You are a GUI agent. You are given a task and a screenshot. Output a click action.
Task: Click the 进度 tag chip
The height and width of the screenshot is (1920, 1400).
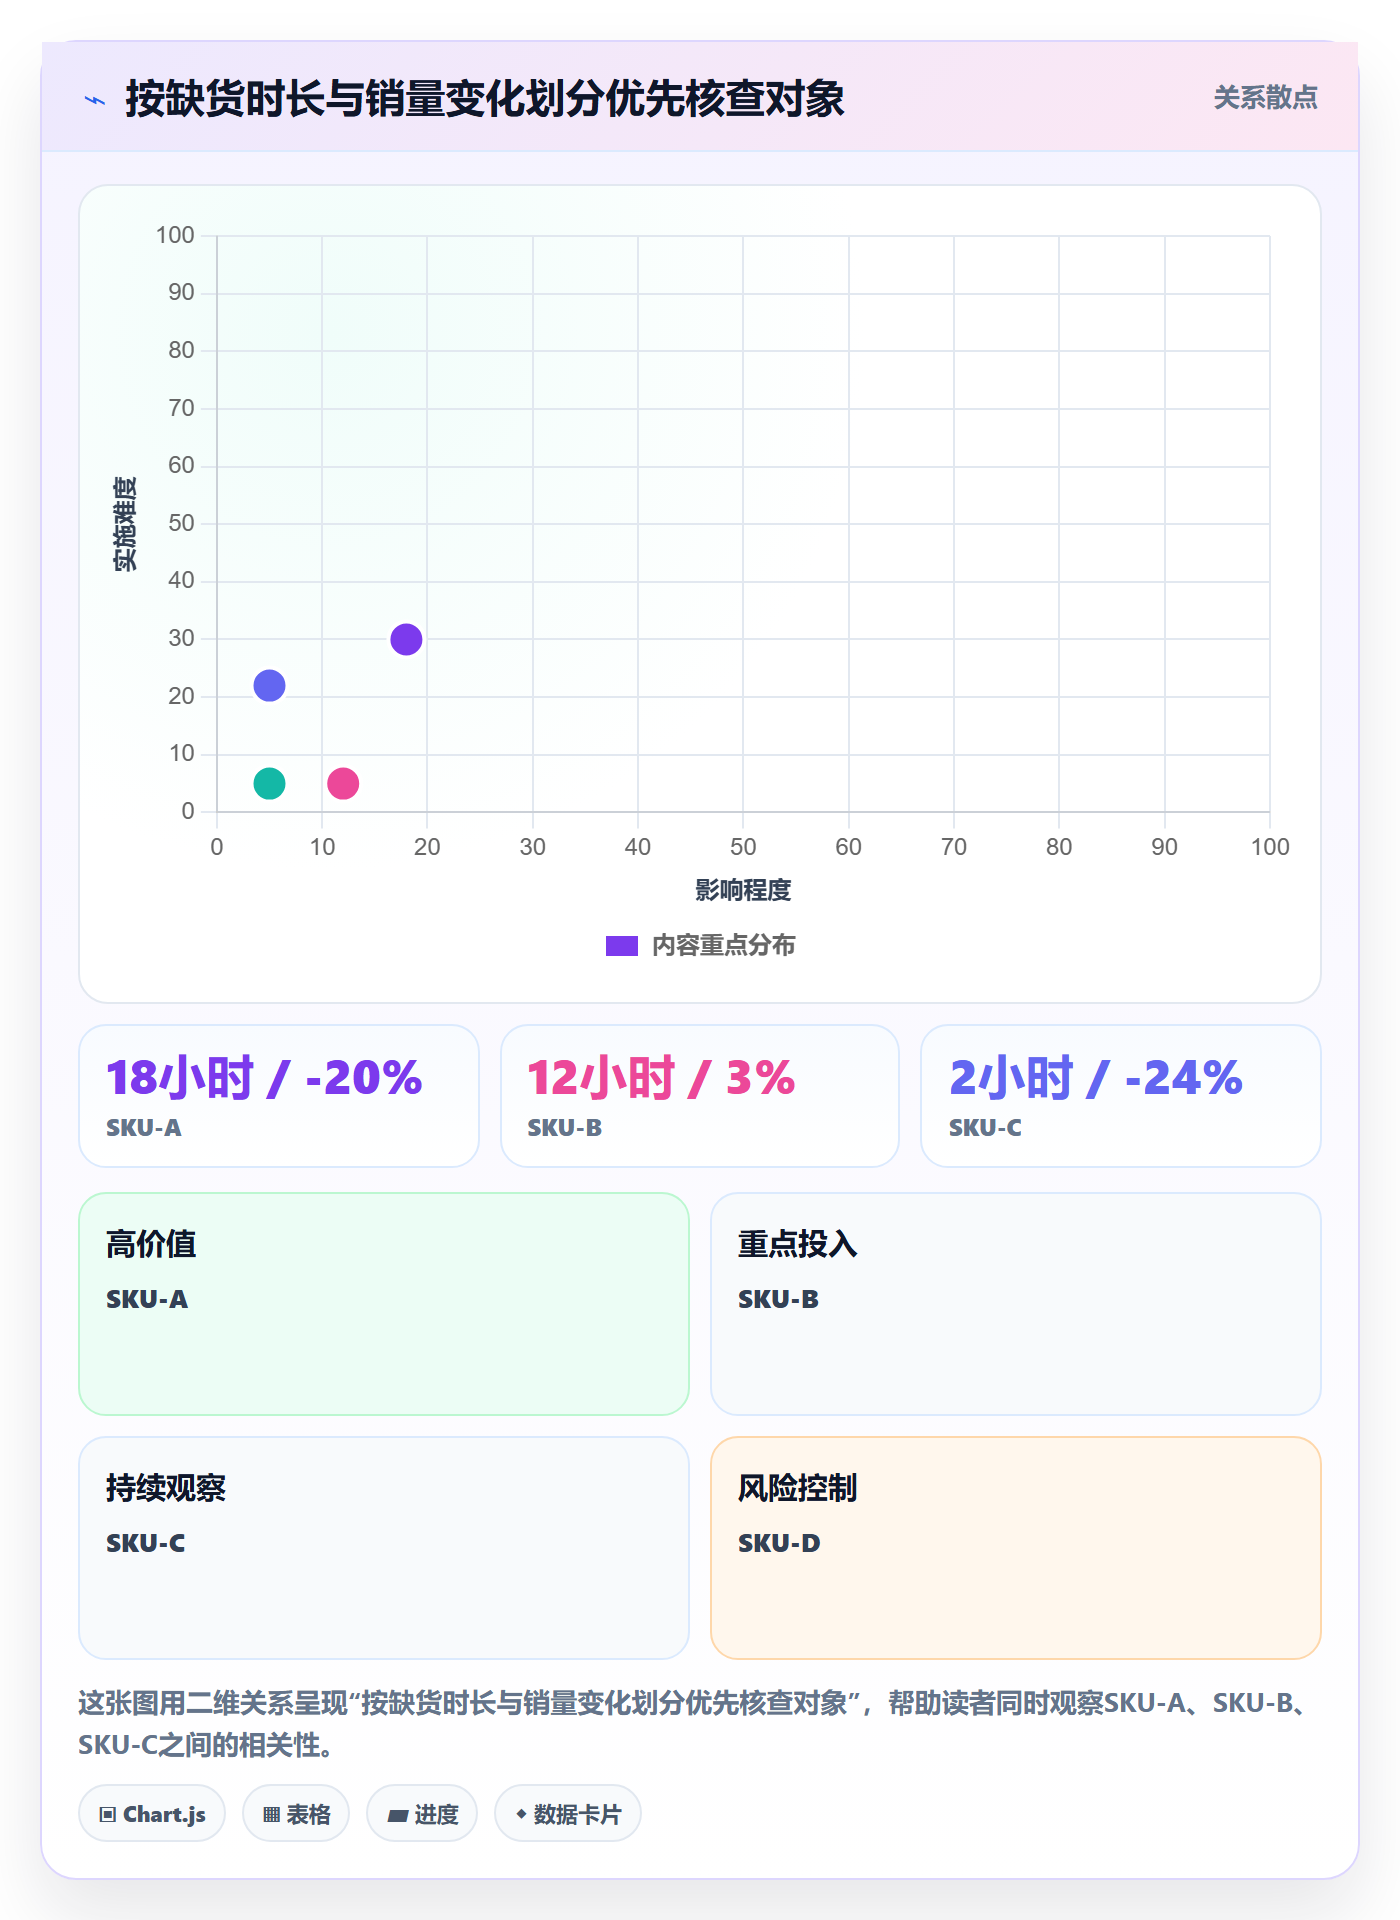click(422, 1814)
